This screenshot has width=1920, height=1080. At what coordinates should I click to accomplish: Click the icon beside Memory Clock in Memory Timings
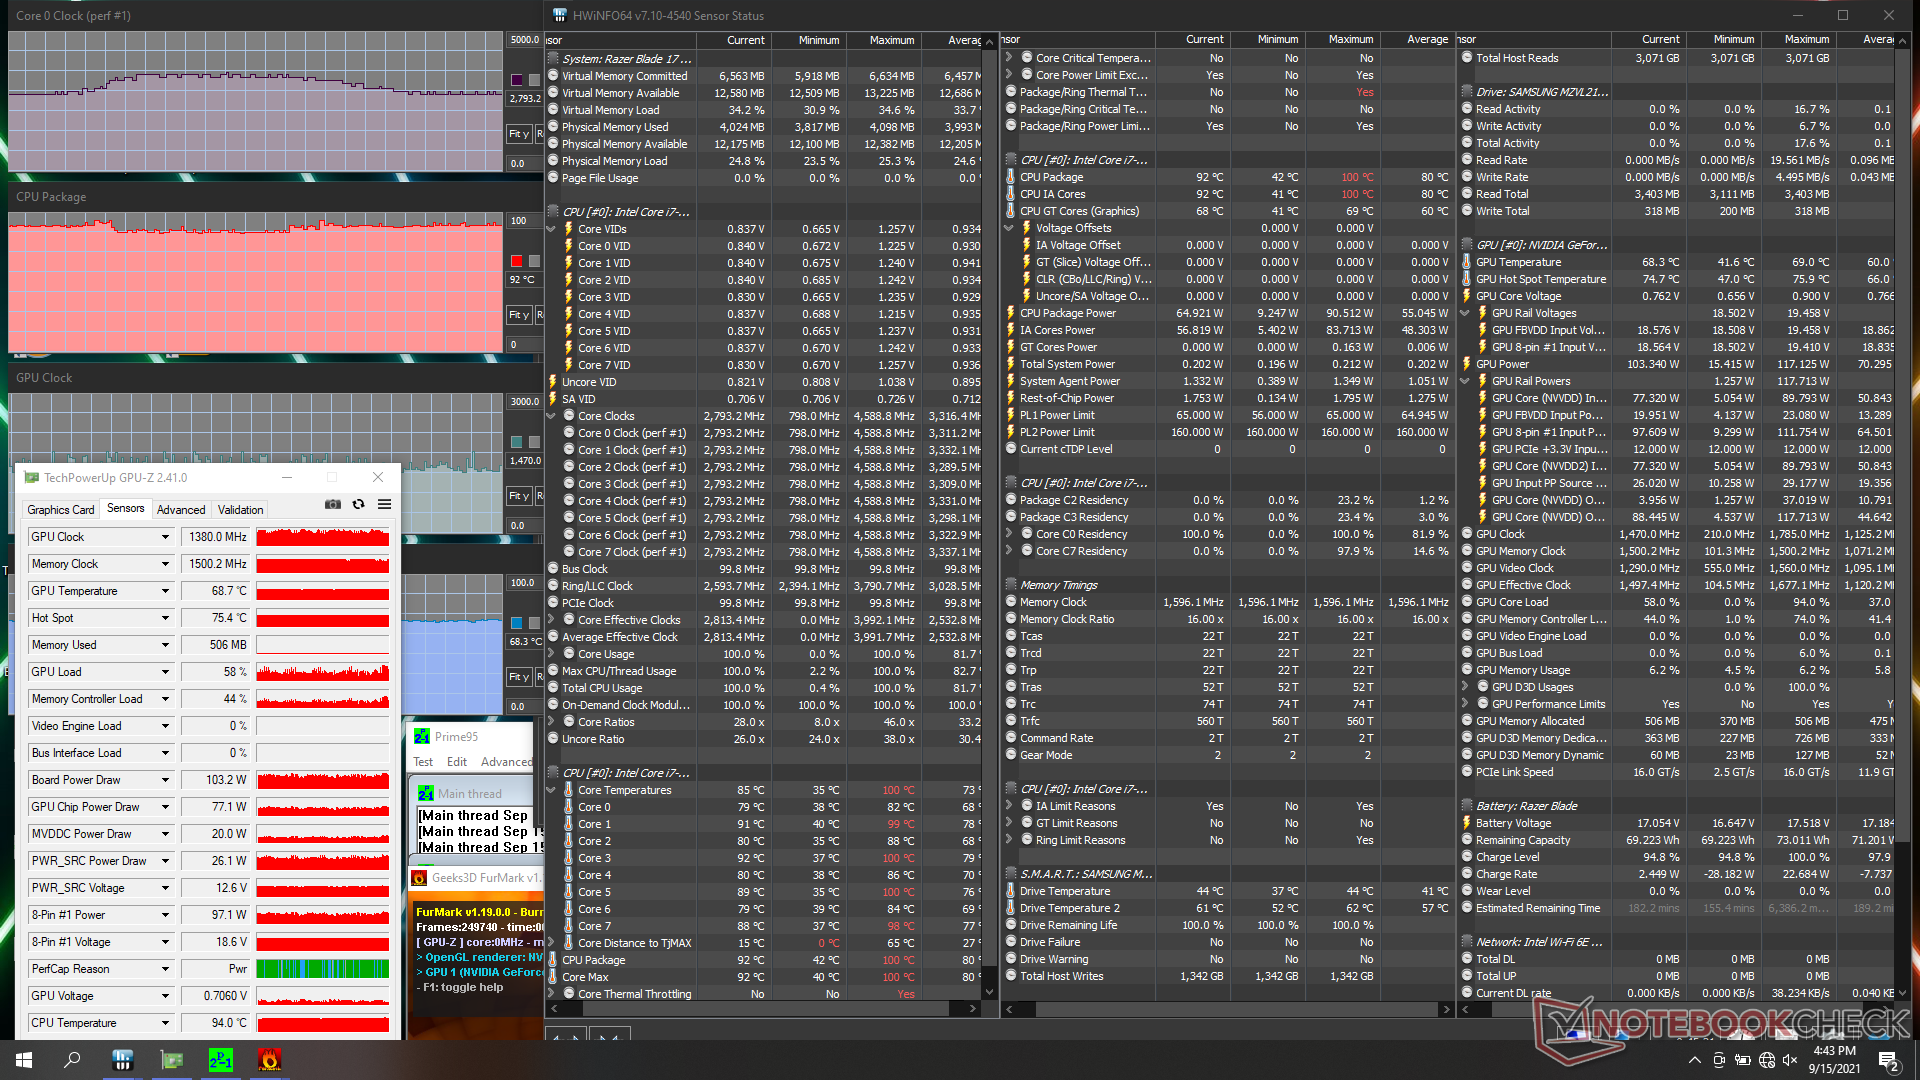[1011, 602]
